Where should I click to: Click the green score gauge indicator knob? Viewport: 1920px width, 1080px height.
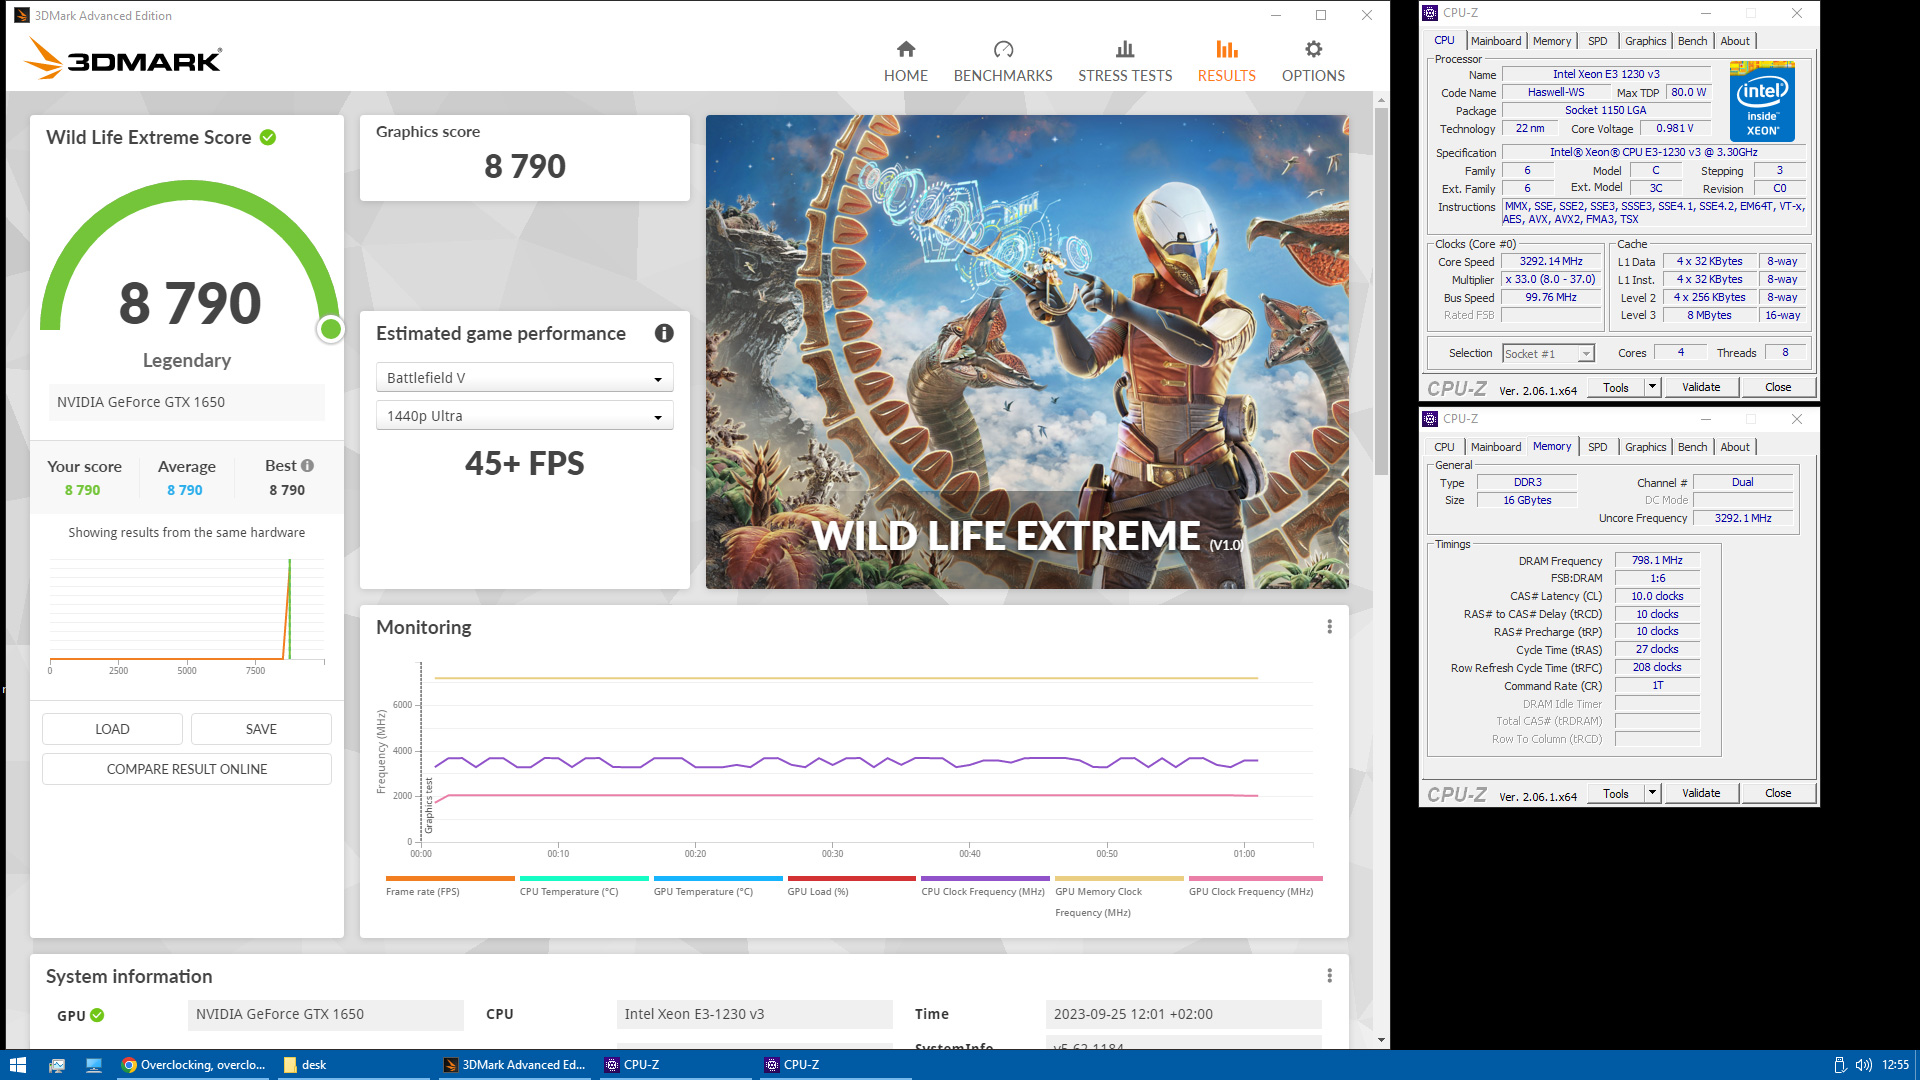pyautogui.click(x=330, y=329)
